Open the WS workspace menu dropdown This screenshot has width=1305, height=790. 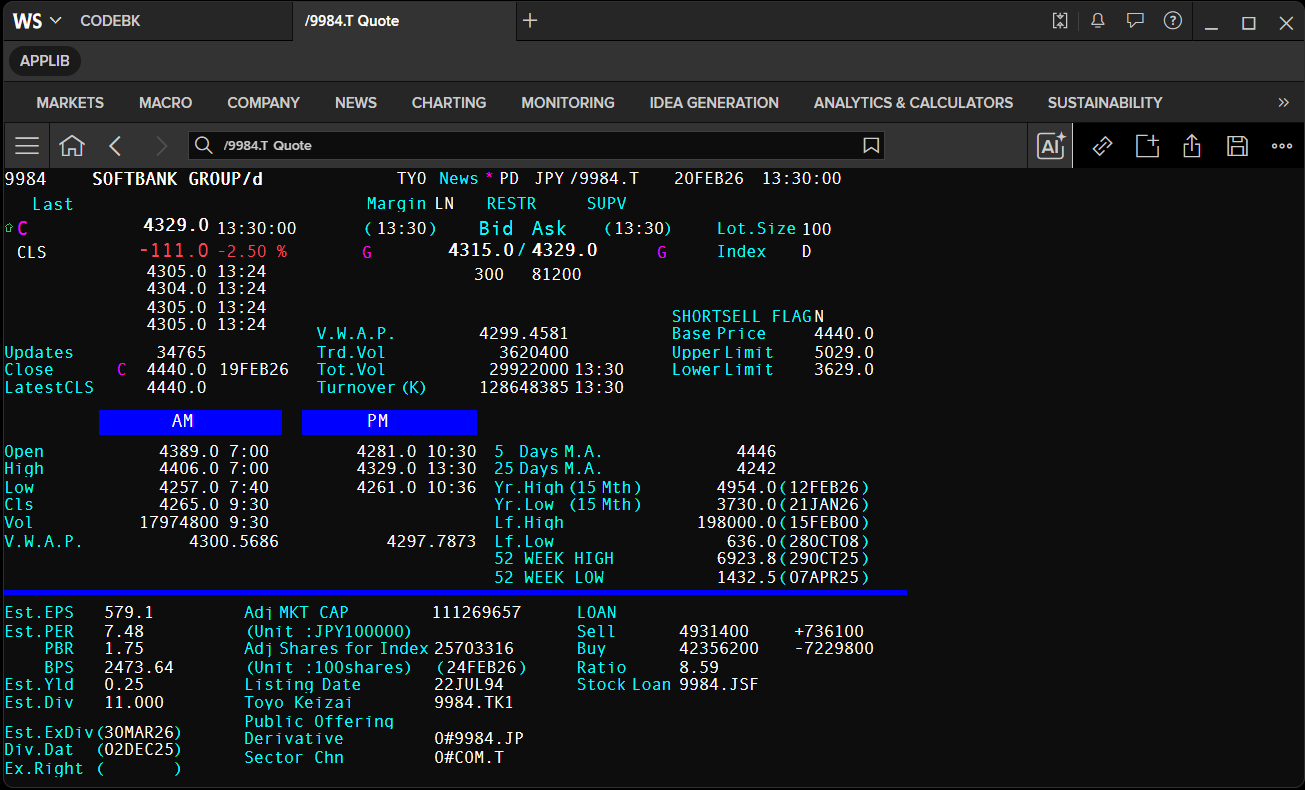37,21
